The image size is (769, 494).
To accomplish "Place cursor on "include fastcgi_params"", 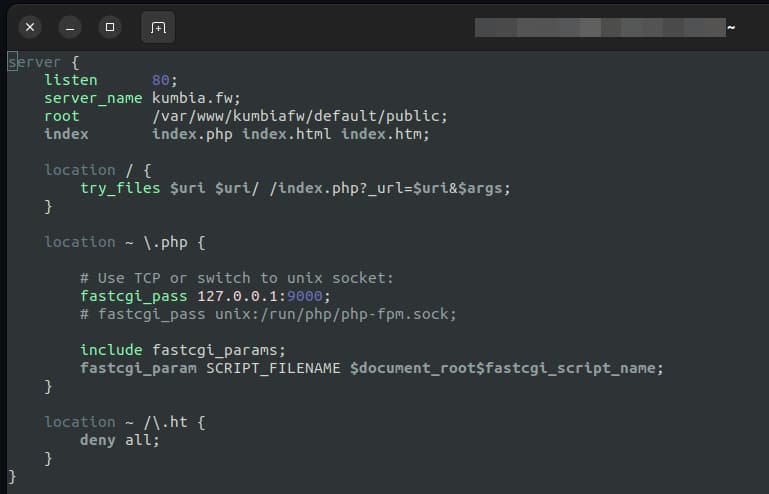I will click(x=183, y=350).
